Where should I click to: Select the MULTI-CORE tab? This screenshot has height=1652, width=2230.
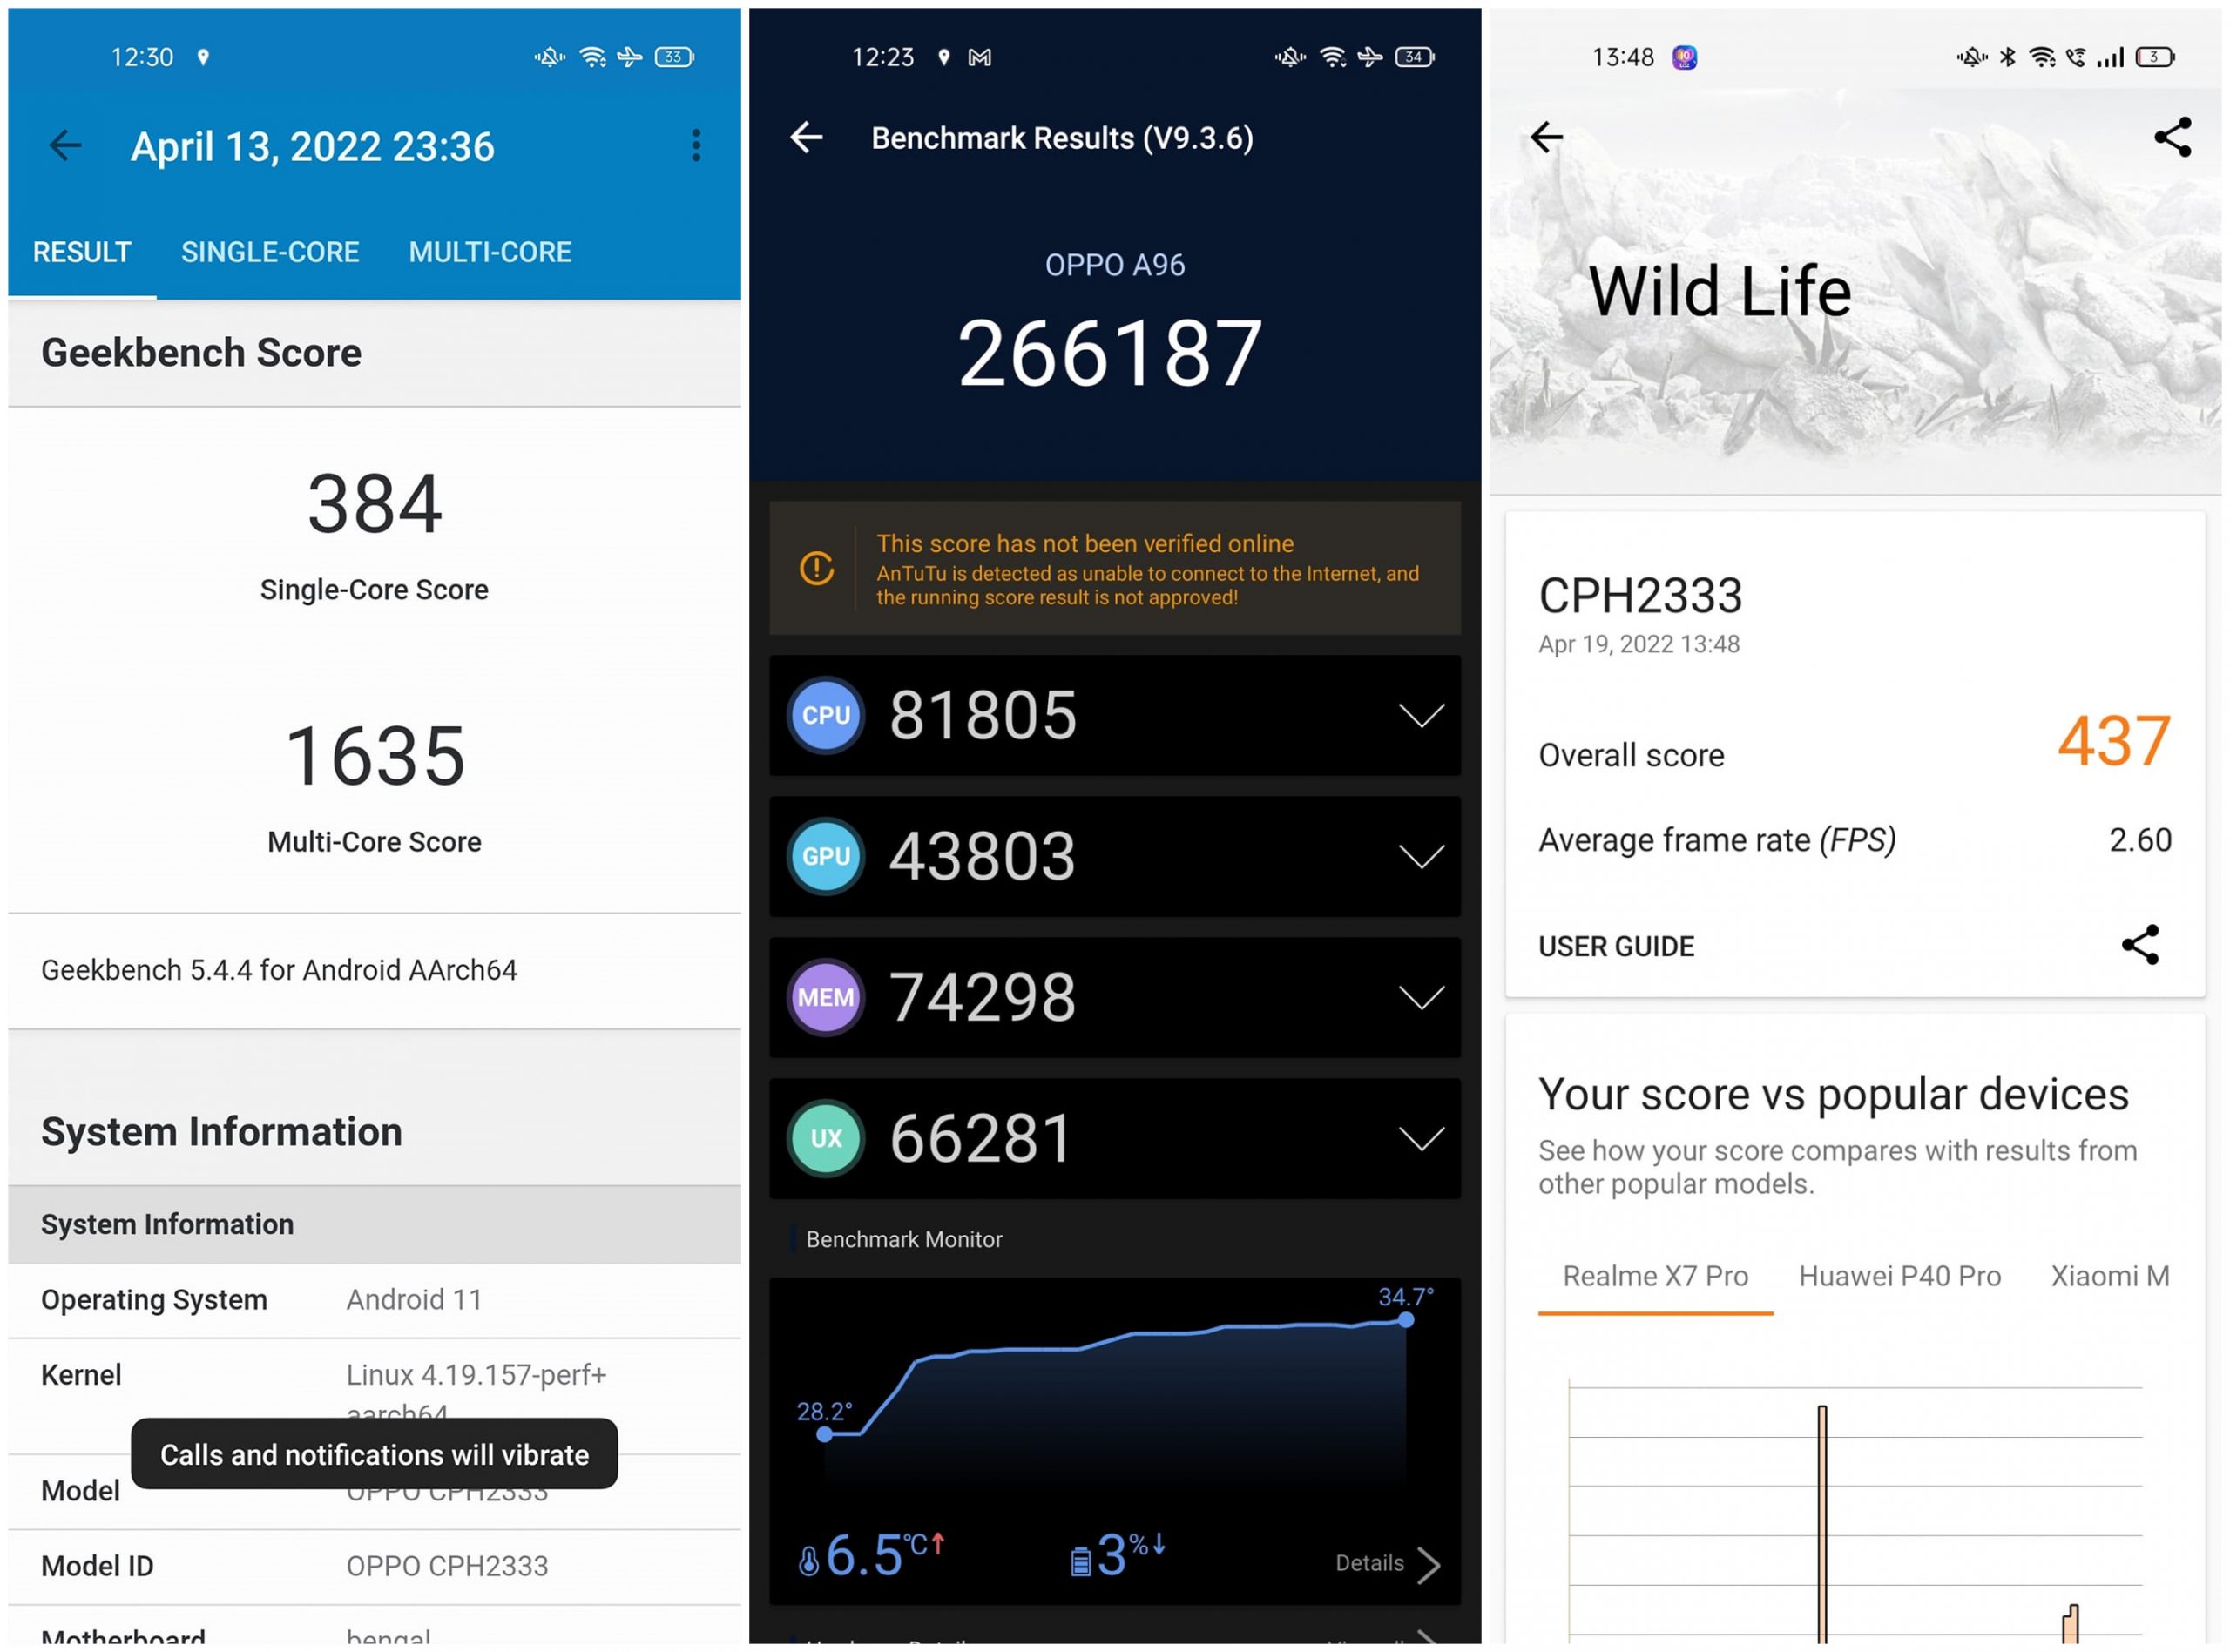[484, 252]
